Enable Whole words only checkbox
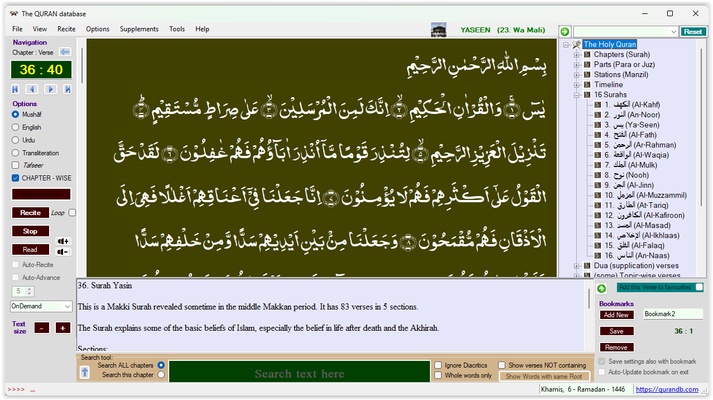 [x=438, y=375]
